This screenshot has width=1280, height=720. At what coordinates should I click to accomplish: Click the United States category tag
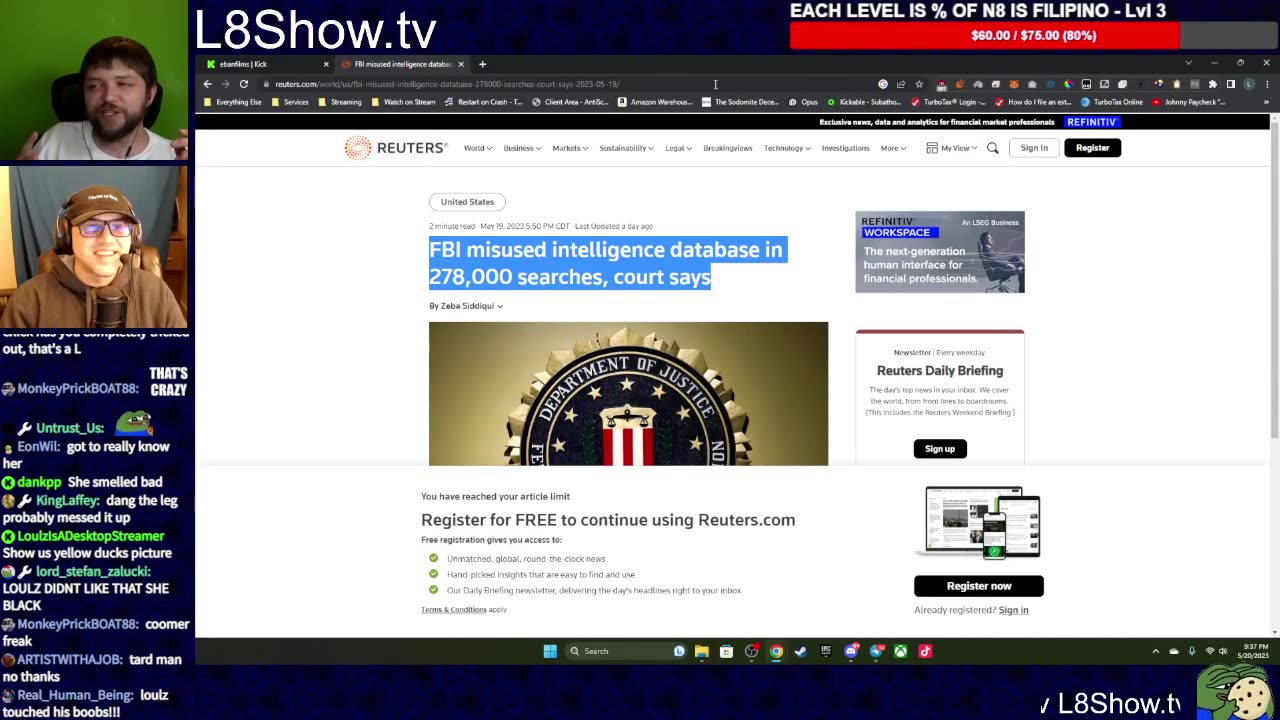pyautogui.click(x=467, y=202)
